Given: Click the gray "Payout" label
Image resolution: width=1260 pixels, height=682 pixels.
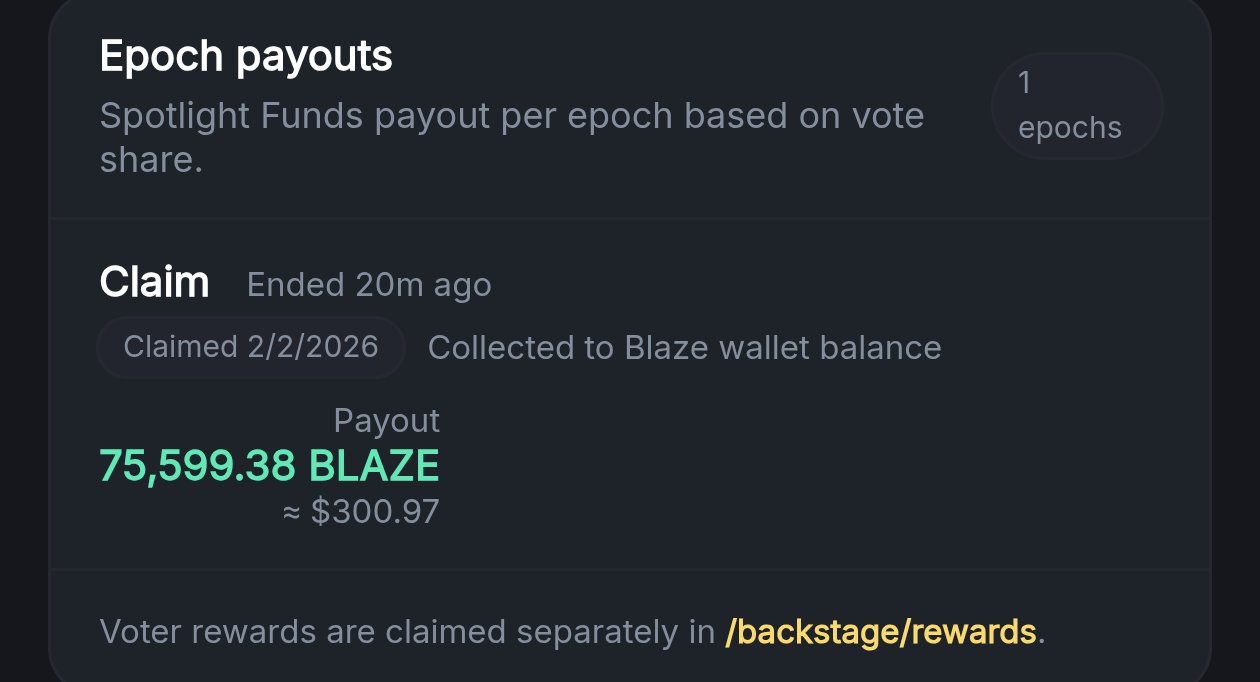Looking at the screenshot, I should [386, 421].
